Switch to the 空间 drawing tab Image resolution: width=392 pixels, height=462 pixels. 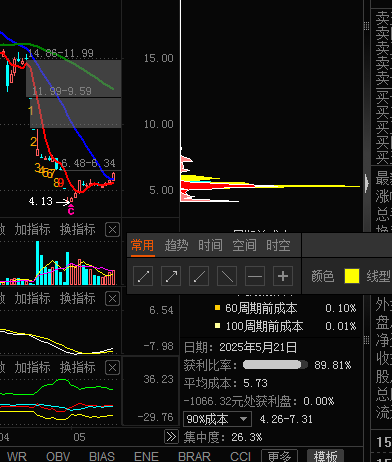(x=244, y=246)
